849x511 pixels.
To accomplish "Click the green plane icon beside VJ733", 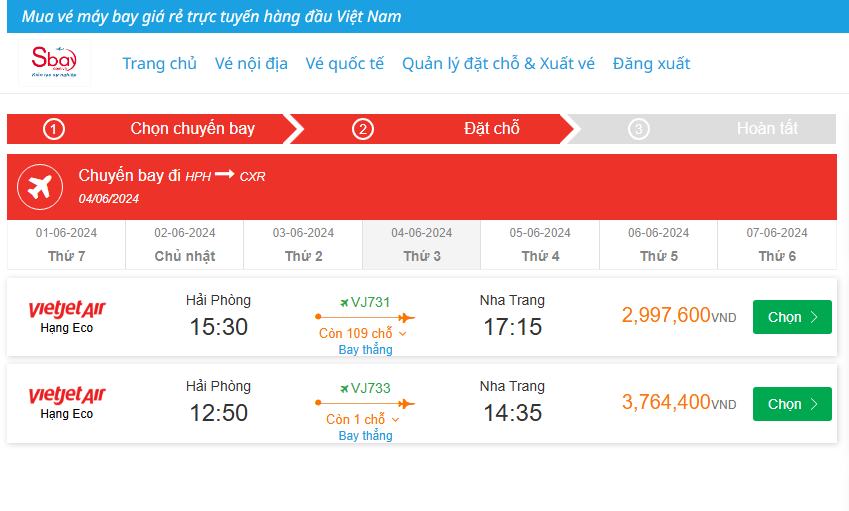I will tap(344, 388).
